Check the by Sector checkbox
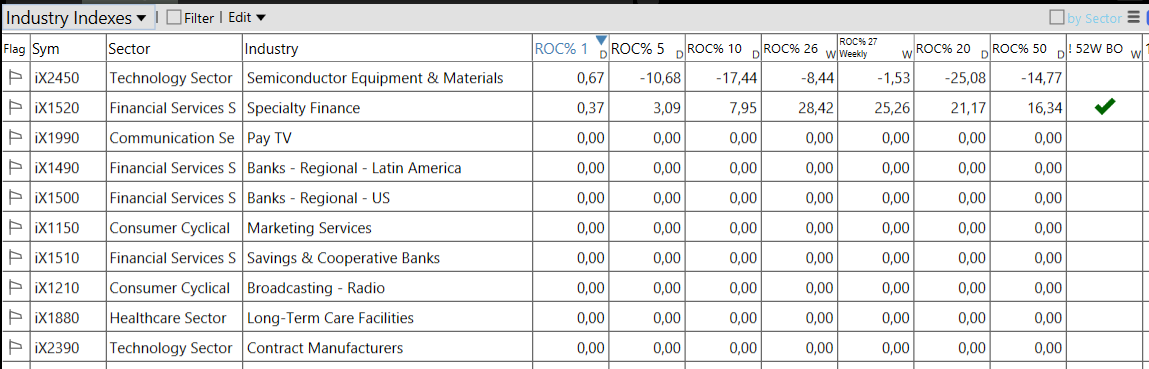The image size is (1149, 369). point(1057,18)
